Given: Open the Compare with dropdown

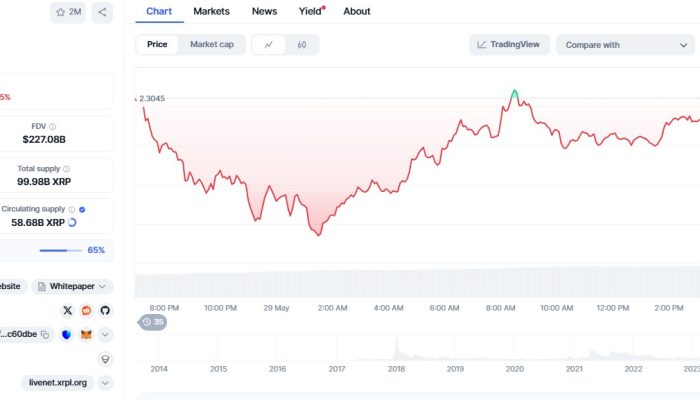Looking at the screenshot, I should 622,44.
